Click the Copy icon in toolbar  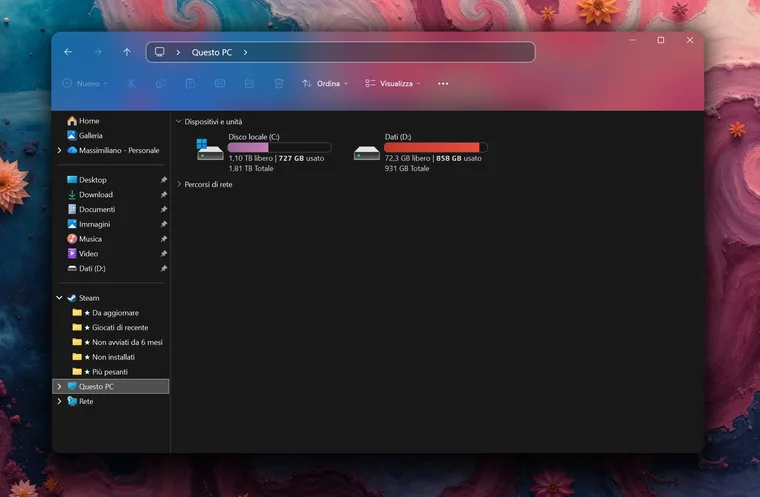pyautogui.click(x=160, y=83)
